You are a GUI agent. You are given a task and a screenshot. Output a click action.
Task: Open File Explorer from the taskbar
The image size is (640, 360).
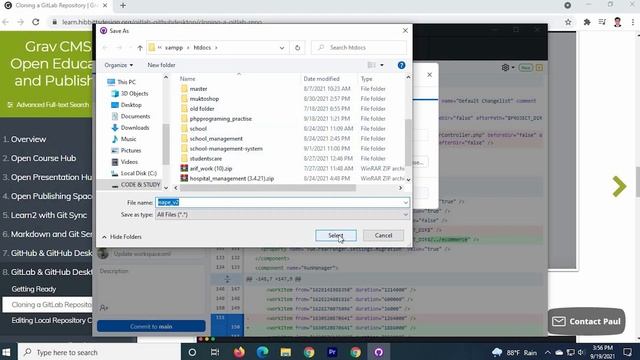[286, 352]
